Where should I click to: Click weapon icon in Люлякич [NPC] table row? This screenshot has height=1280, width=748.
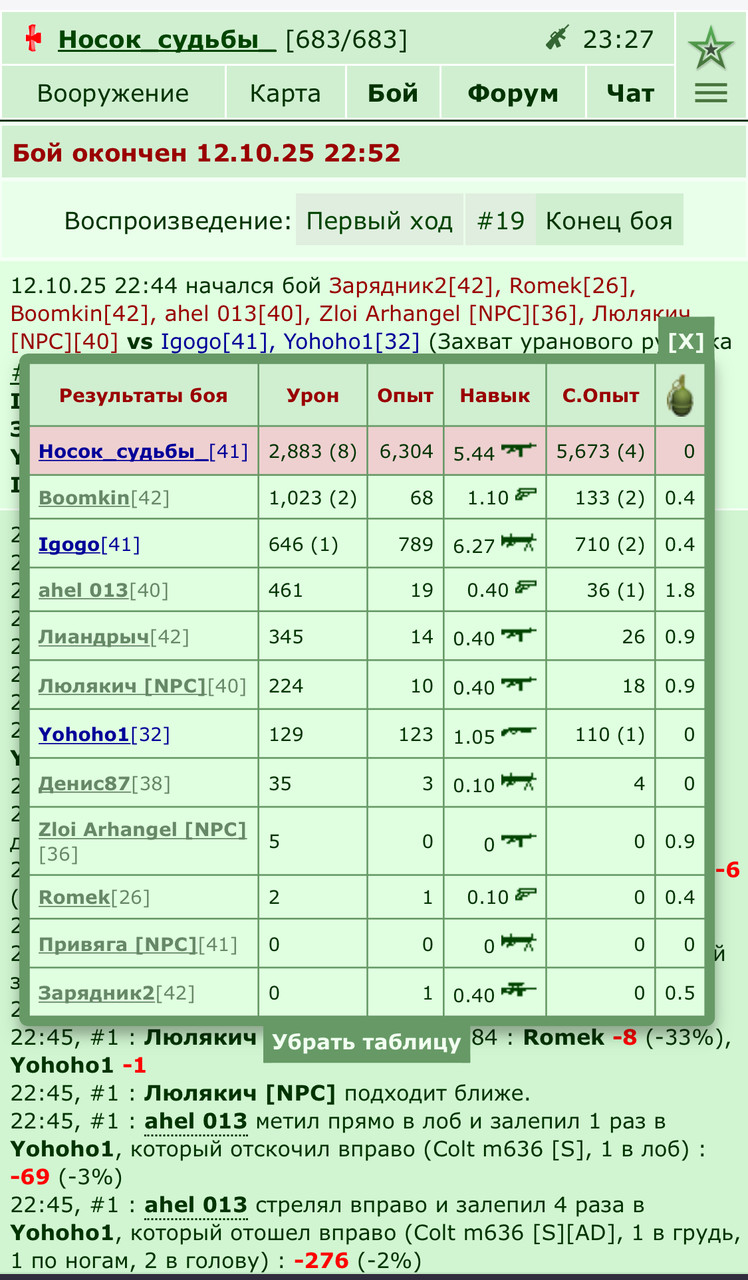(x=519, y=685)
